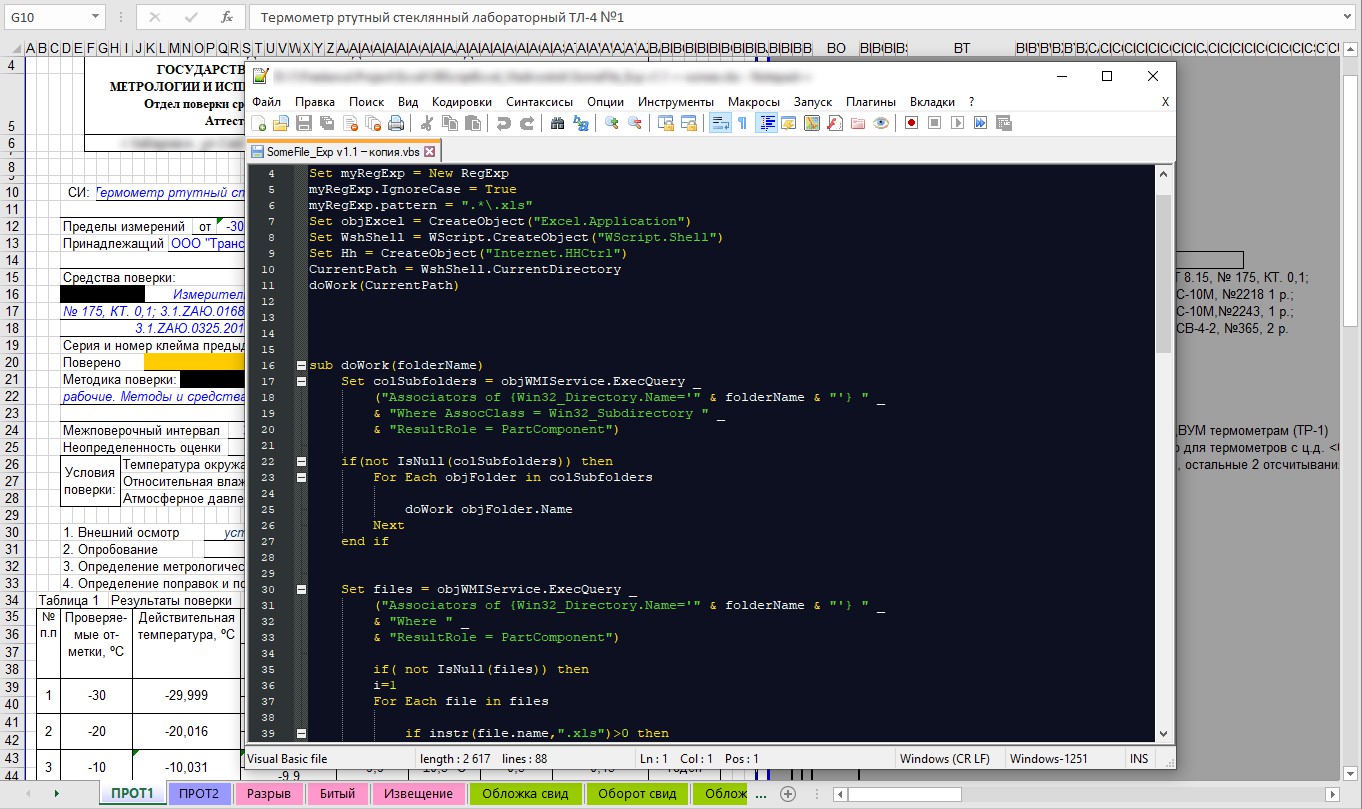Save the current vbs file via toolbar

[x=304, y=123]
